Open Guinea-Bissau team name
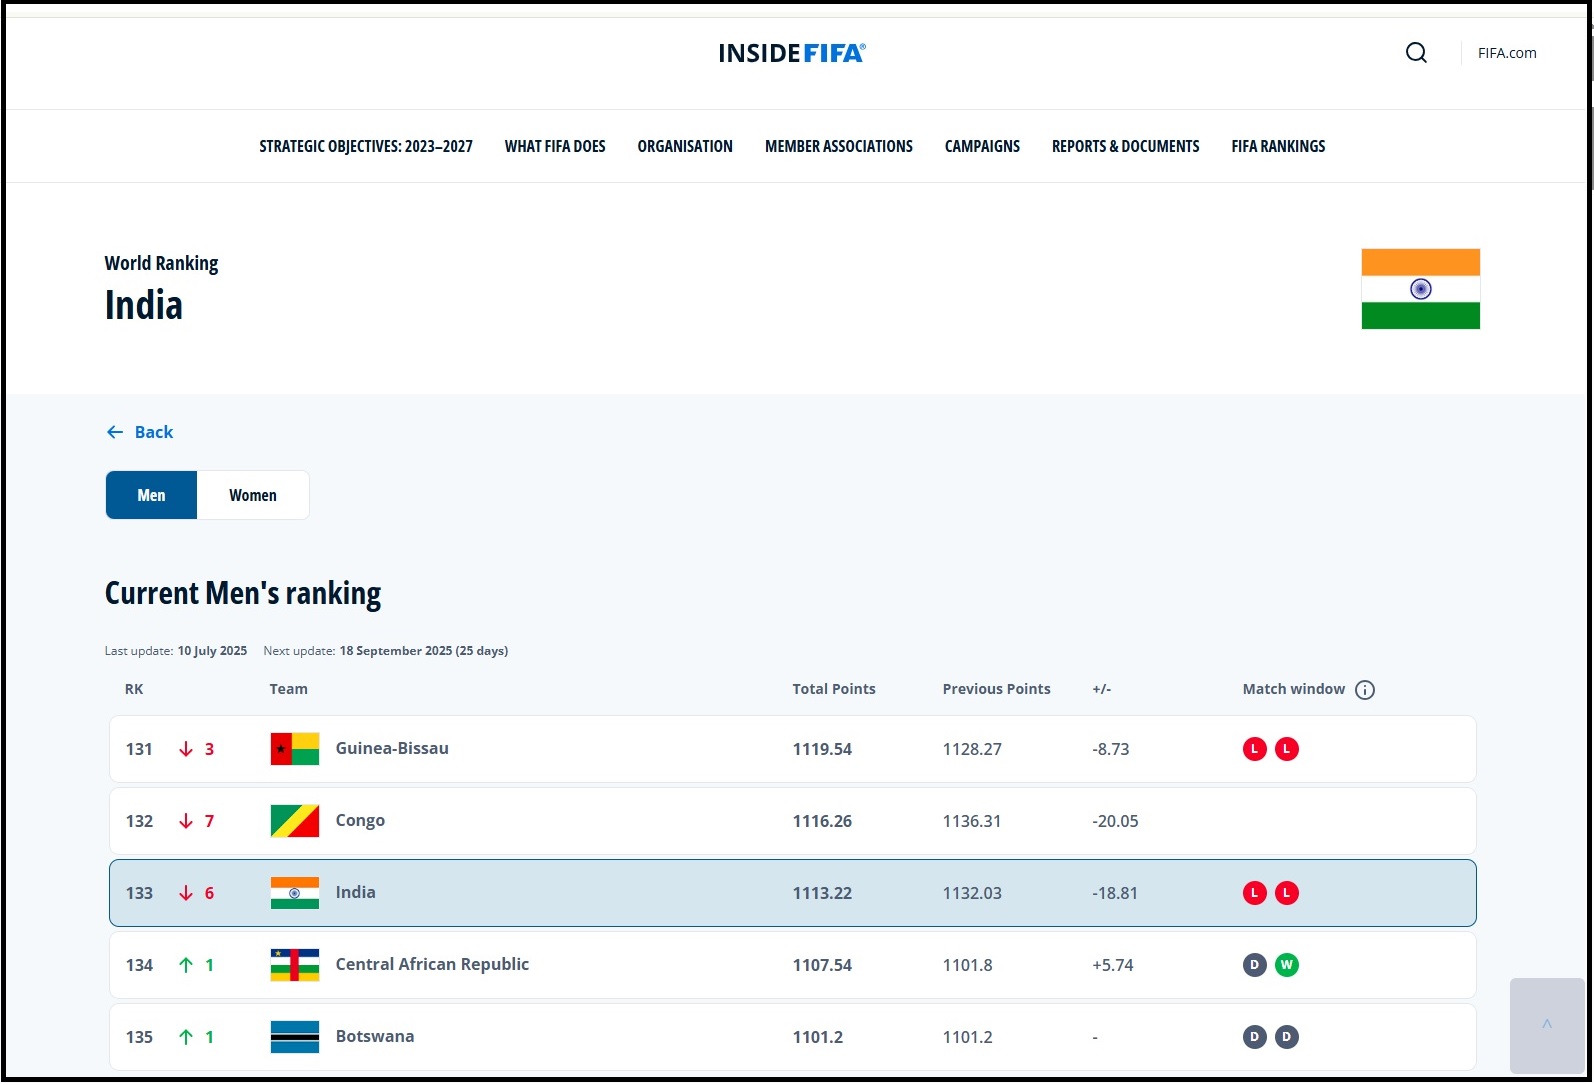This screenshot has height=1085, width=1594. [392, 748]
